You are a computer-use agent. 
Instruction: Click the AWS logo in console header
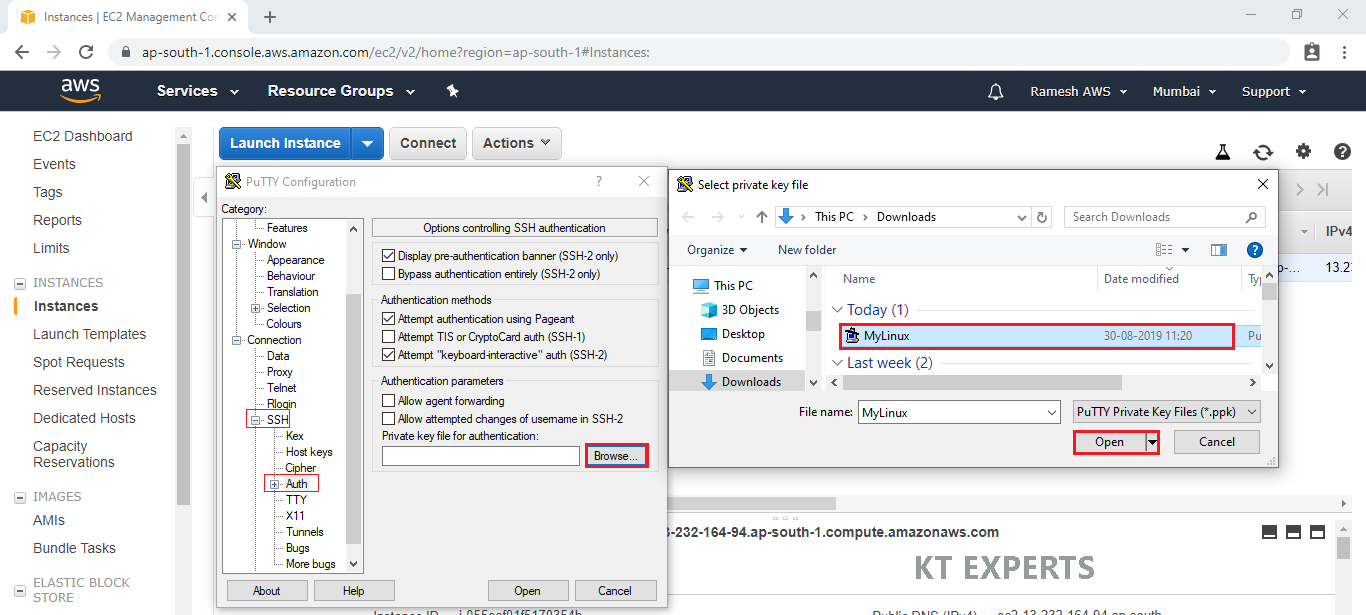click(x=80, y=91)
